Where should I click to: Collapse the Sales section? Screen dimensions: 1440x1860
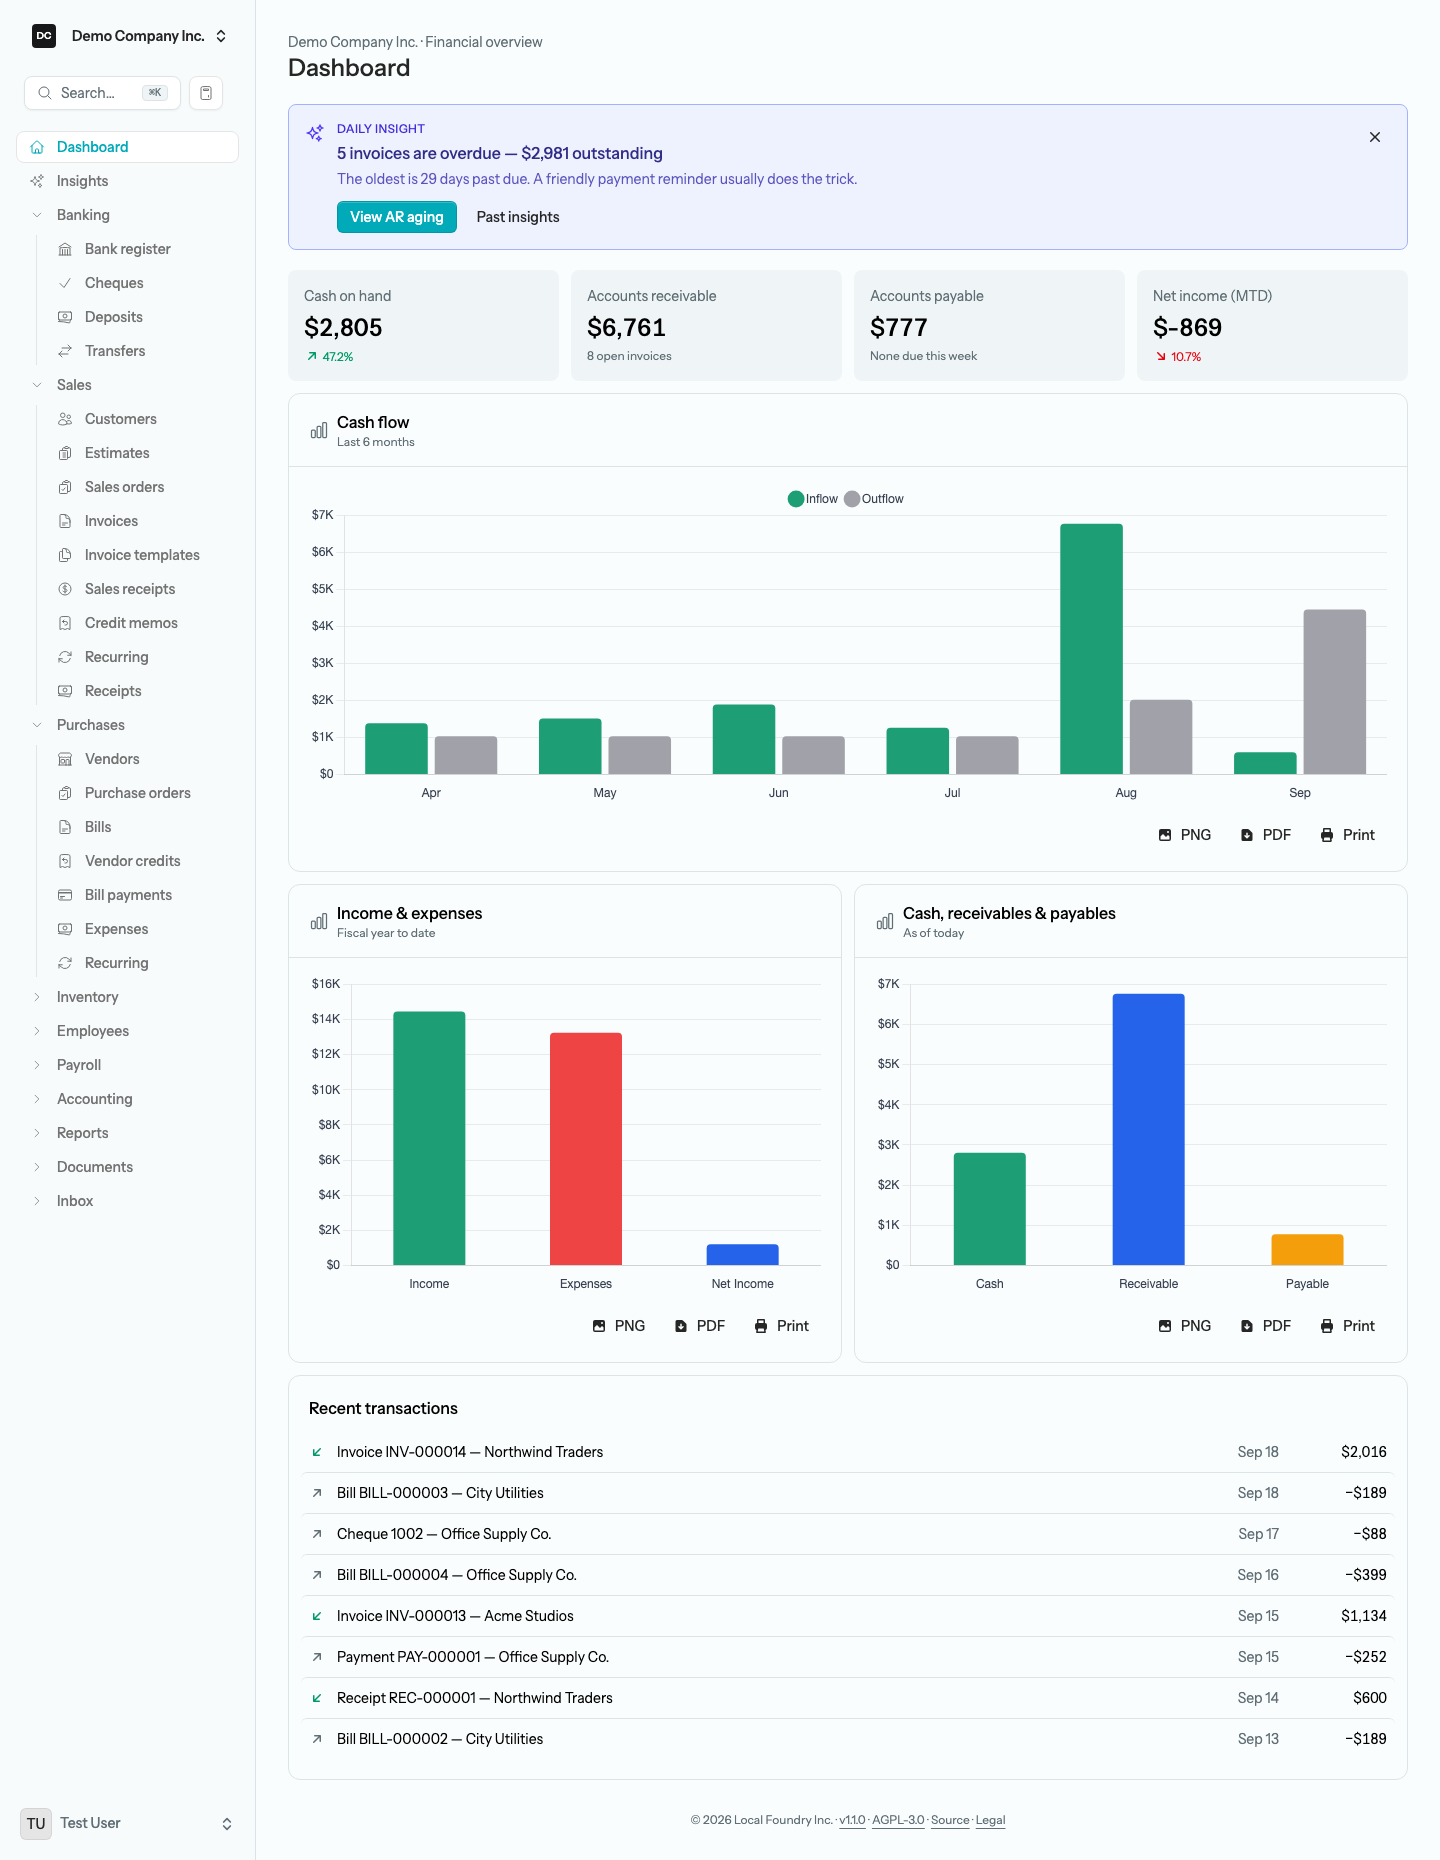coord(128,385)
